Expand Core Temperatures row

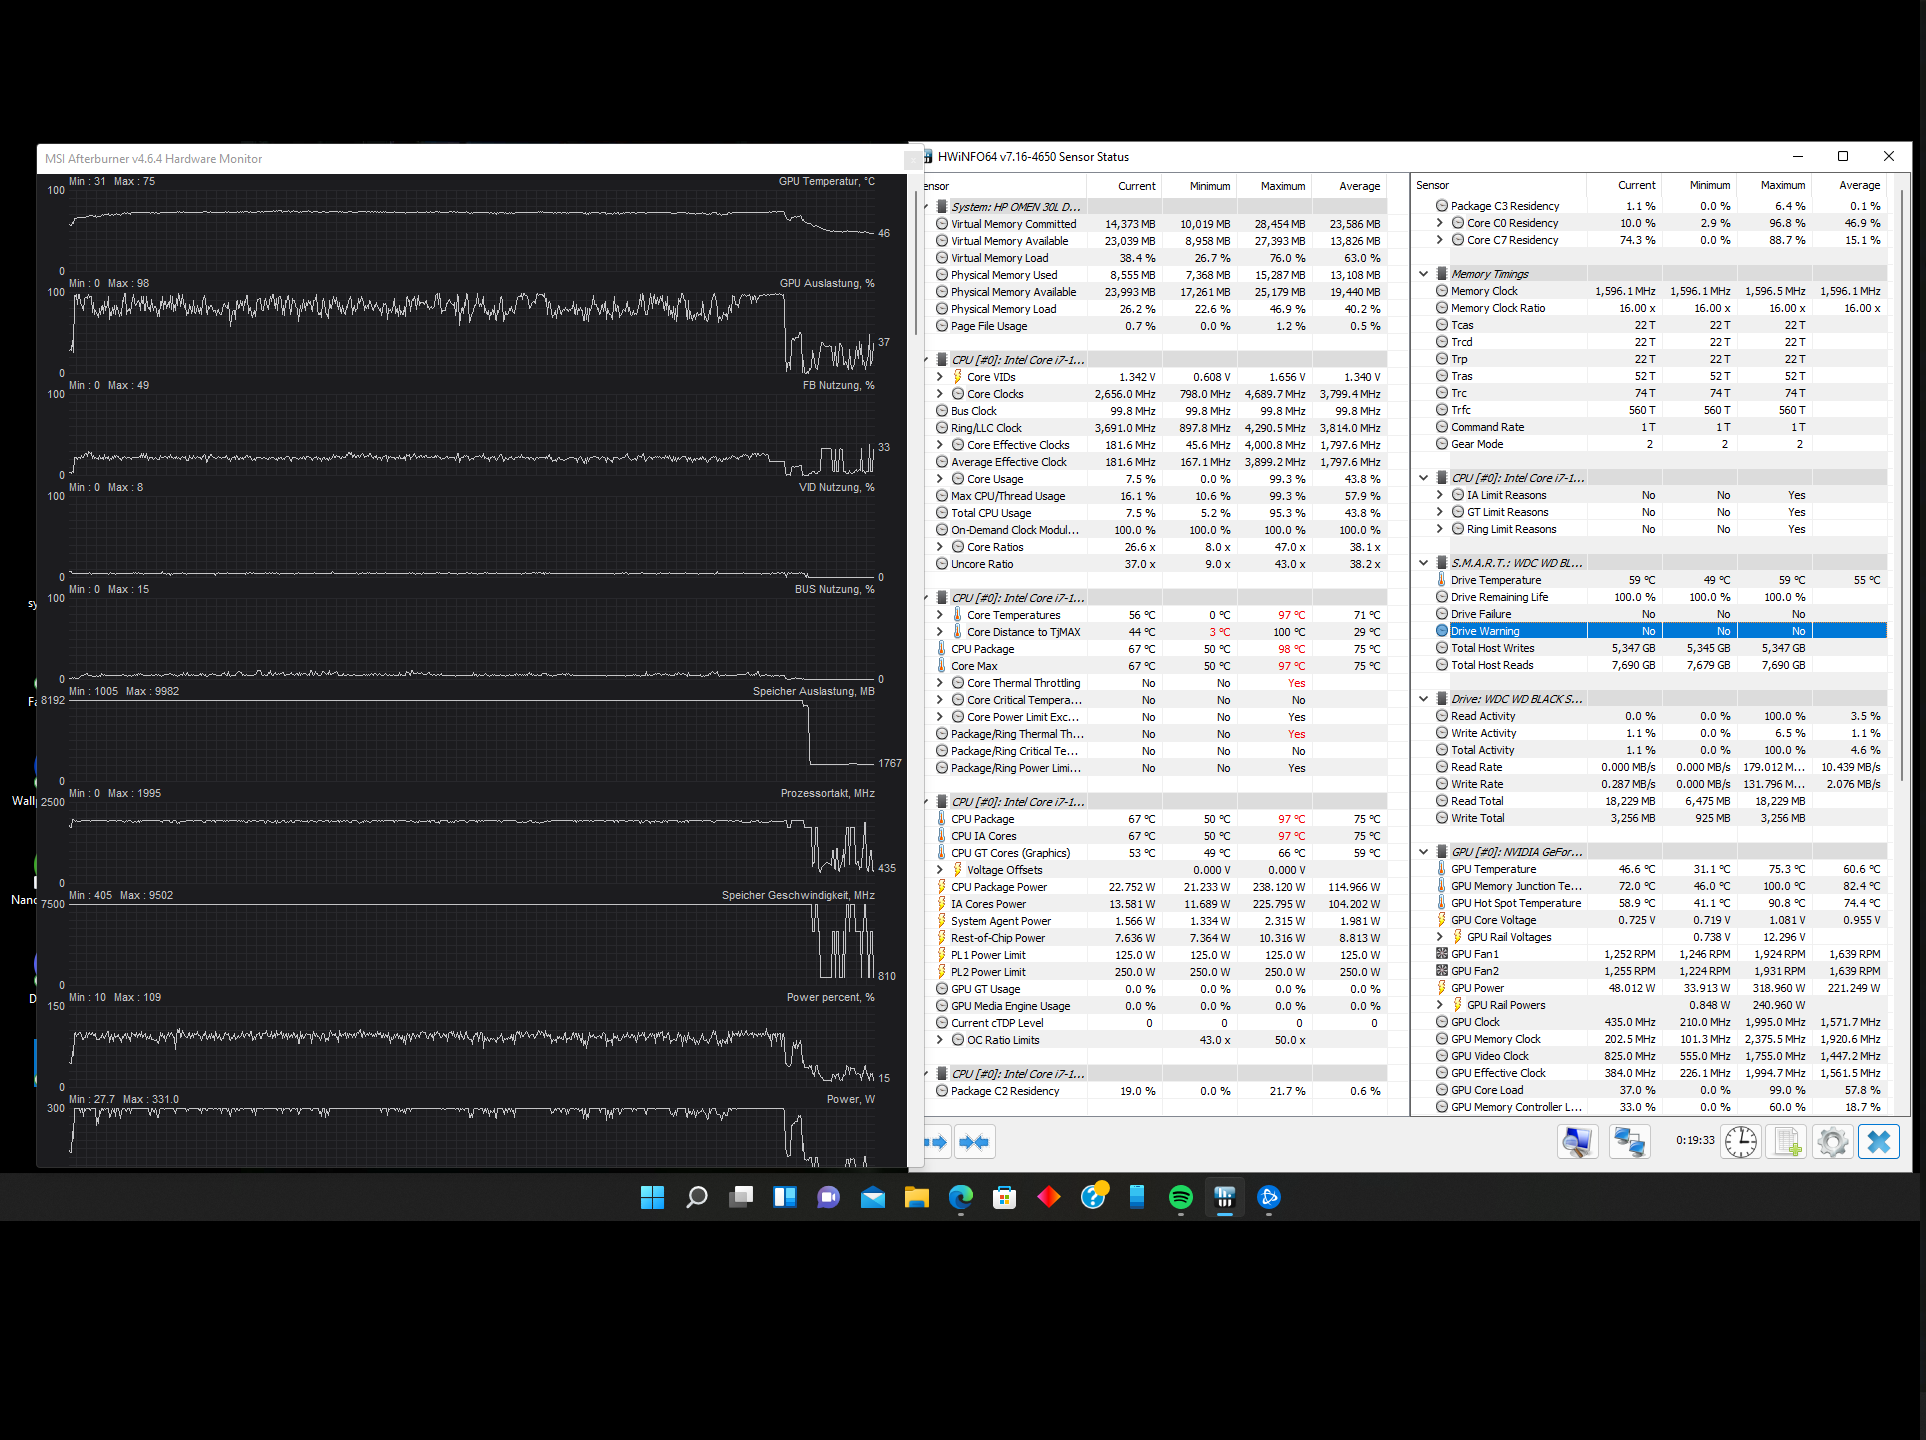[939, 615]
